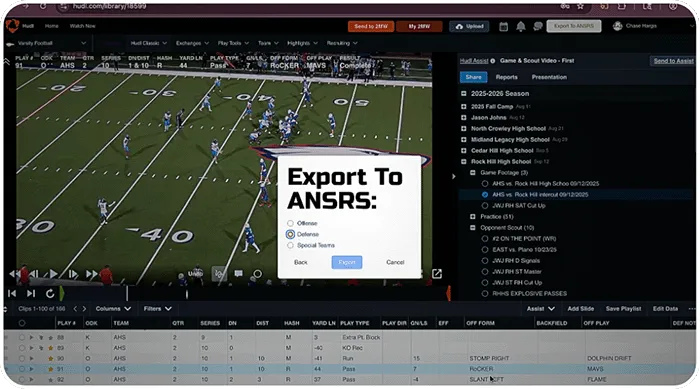Image resolution: width=700 pixels, height=389 pixels.
Task: Collapse the Game Footage (3) group
Action: pyautogui.click(x=472, y=172)
